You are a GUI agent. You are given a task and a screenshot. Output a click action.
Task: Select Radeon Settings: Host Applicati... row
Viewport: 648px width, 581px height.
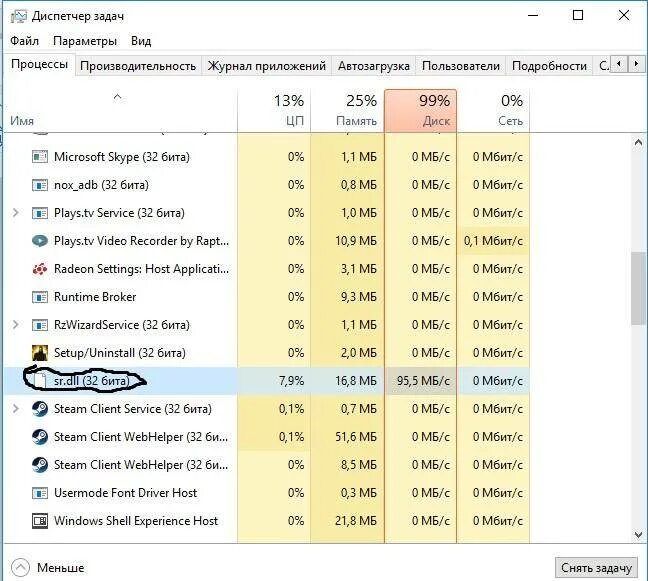point(267,269)
